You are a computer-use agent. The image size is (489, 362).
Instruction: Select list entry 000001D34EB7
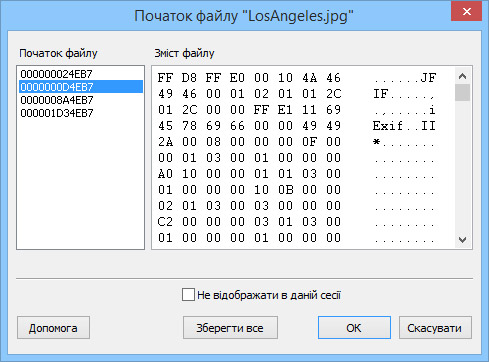[81, 113]
